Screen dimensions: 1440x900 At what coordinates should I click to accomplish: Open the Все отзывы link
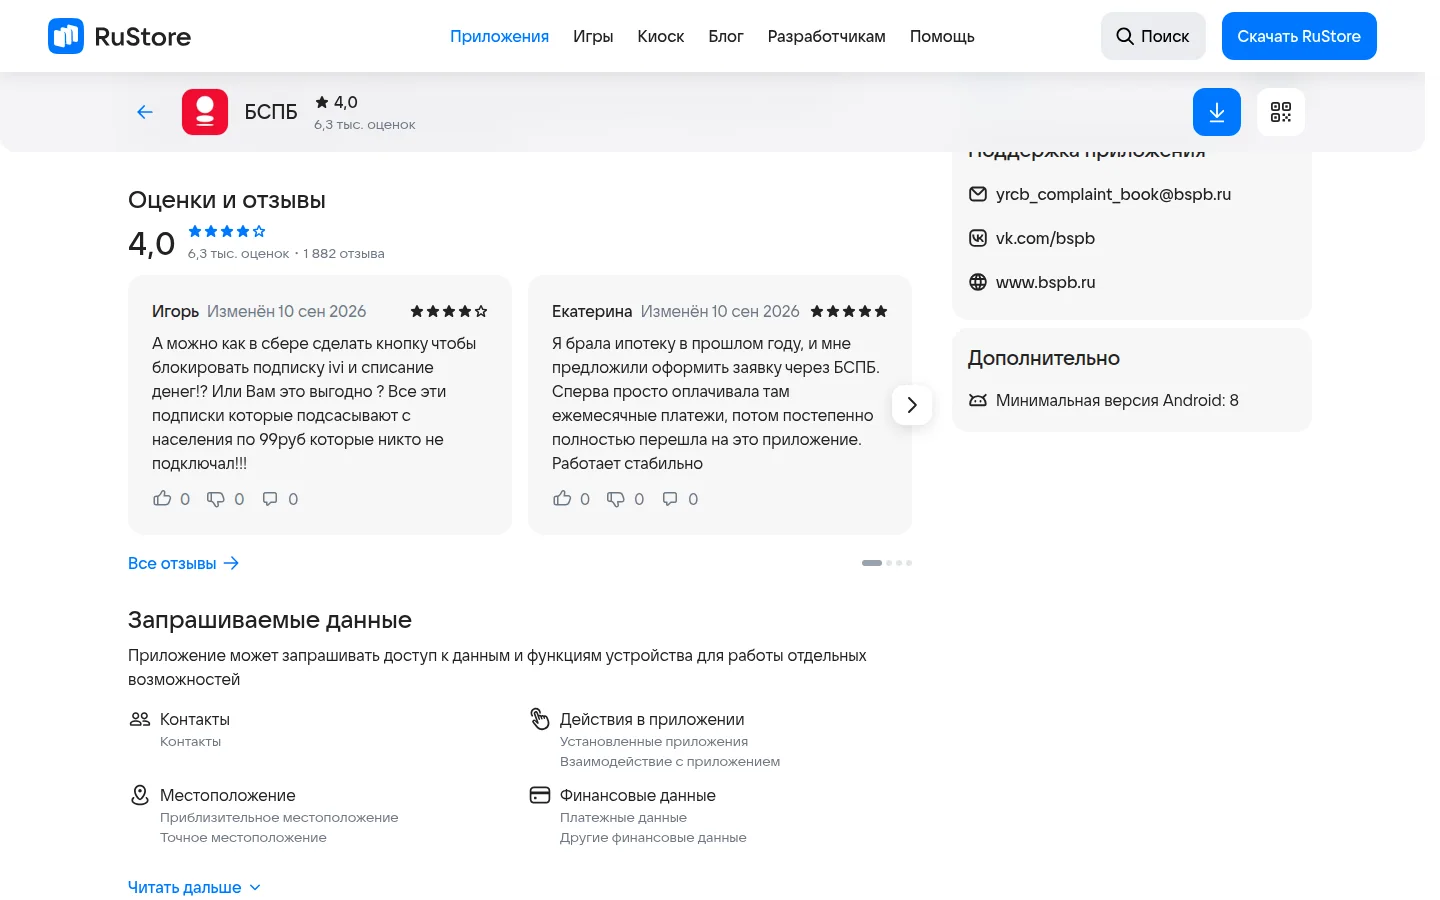point(184,563)
